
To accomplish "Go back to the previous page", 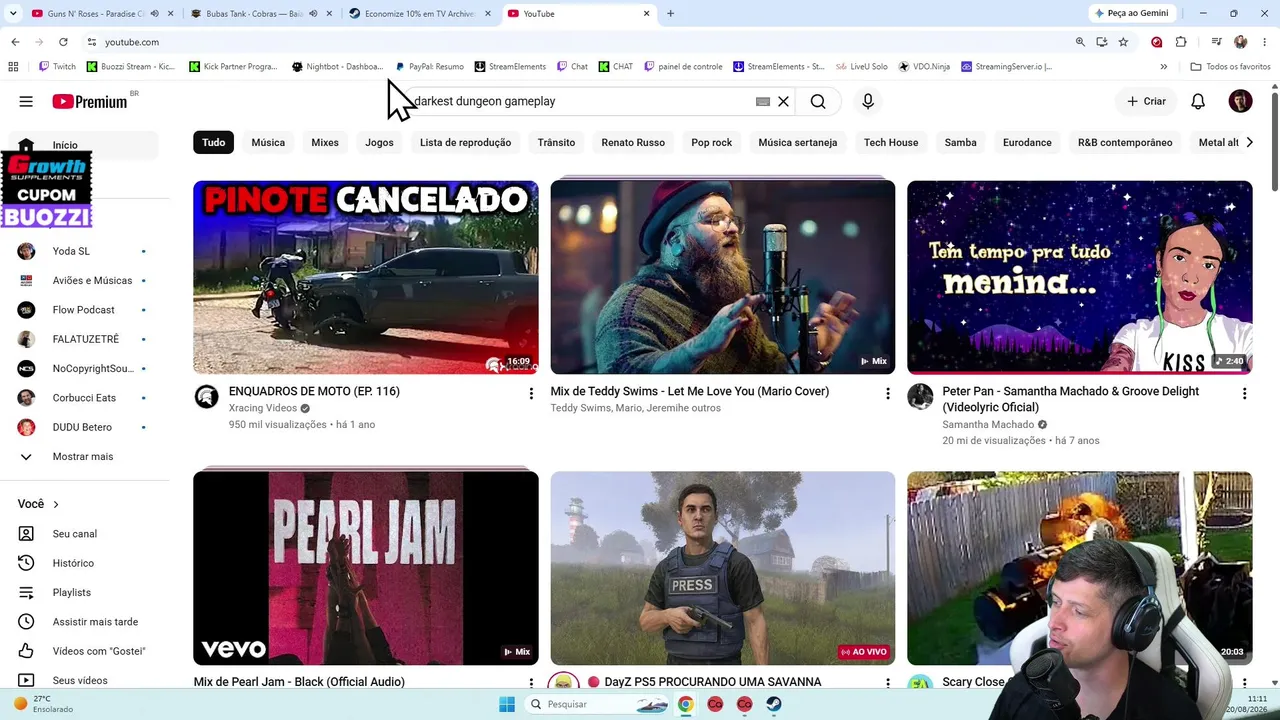I will click(x=15, y=42).
